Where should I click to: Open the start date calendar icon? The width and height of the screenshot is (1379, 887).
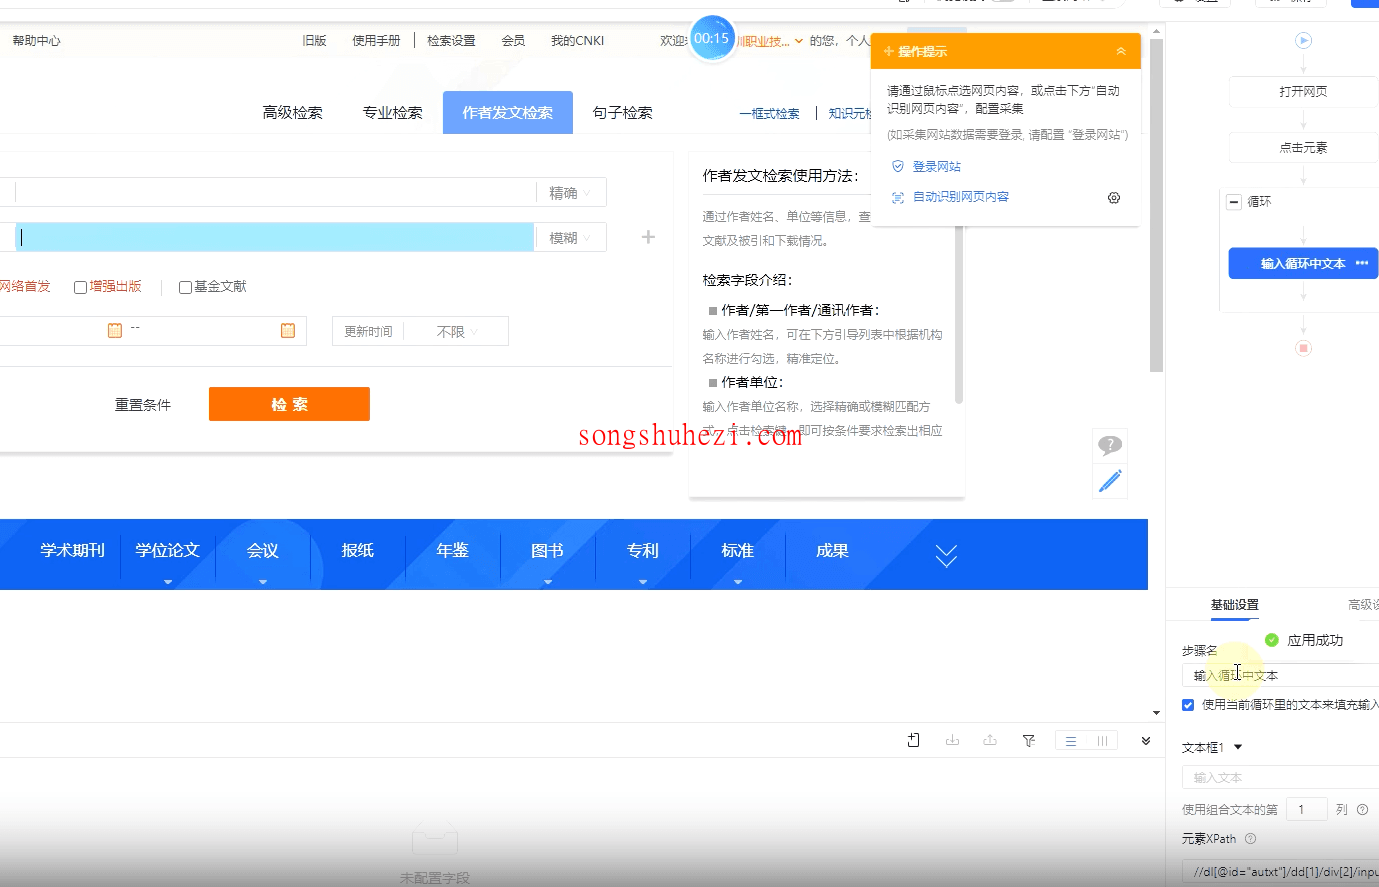pos(115,330)
